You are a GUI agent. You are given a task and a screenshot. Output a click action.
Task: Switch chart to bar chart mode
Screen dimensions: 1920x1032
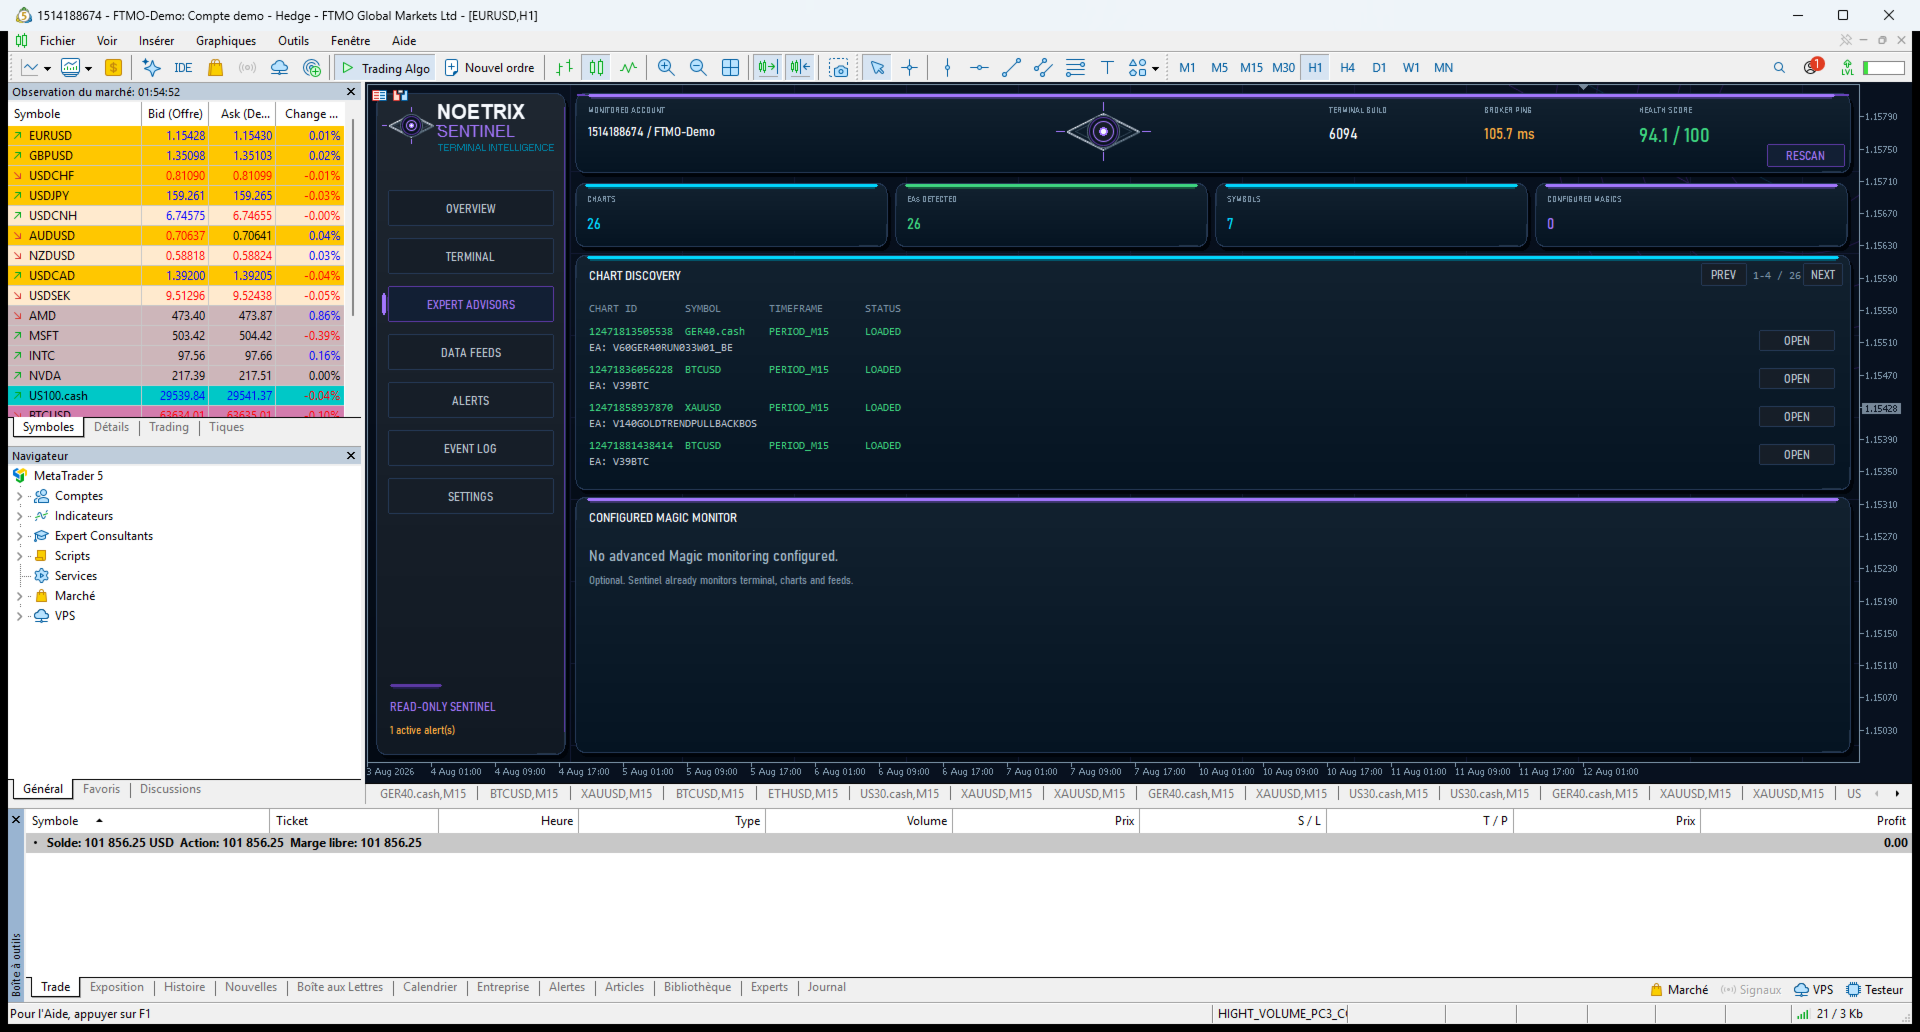pos(564,67)
